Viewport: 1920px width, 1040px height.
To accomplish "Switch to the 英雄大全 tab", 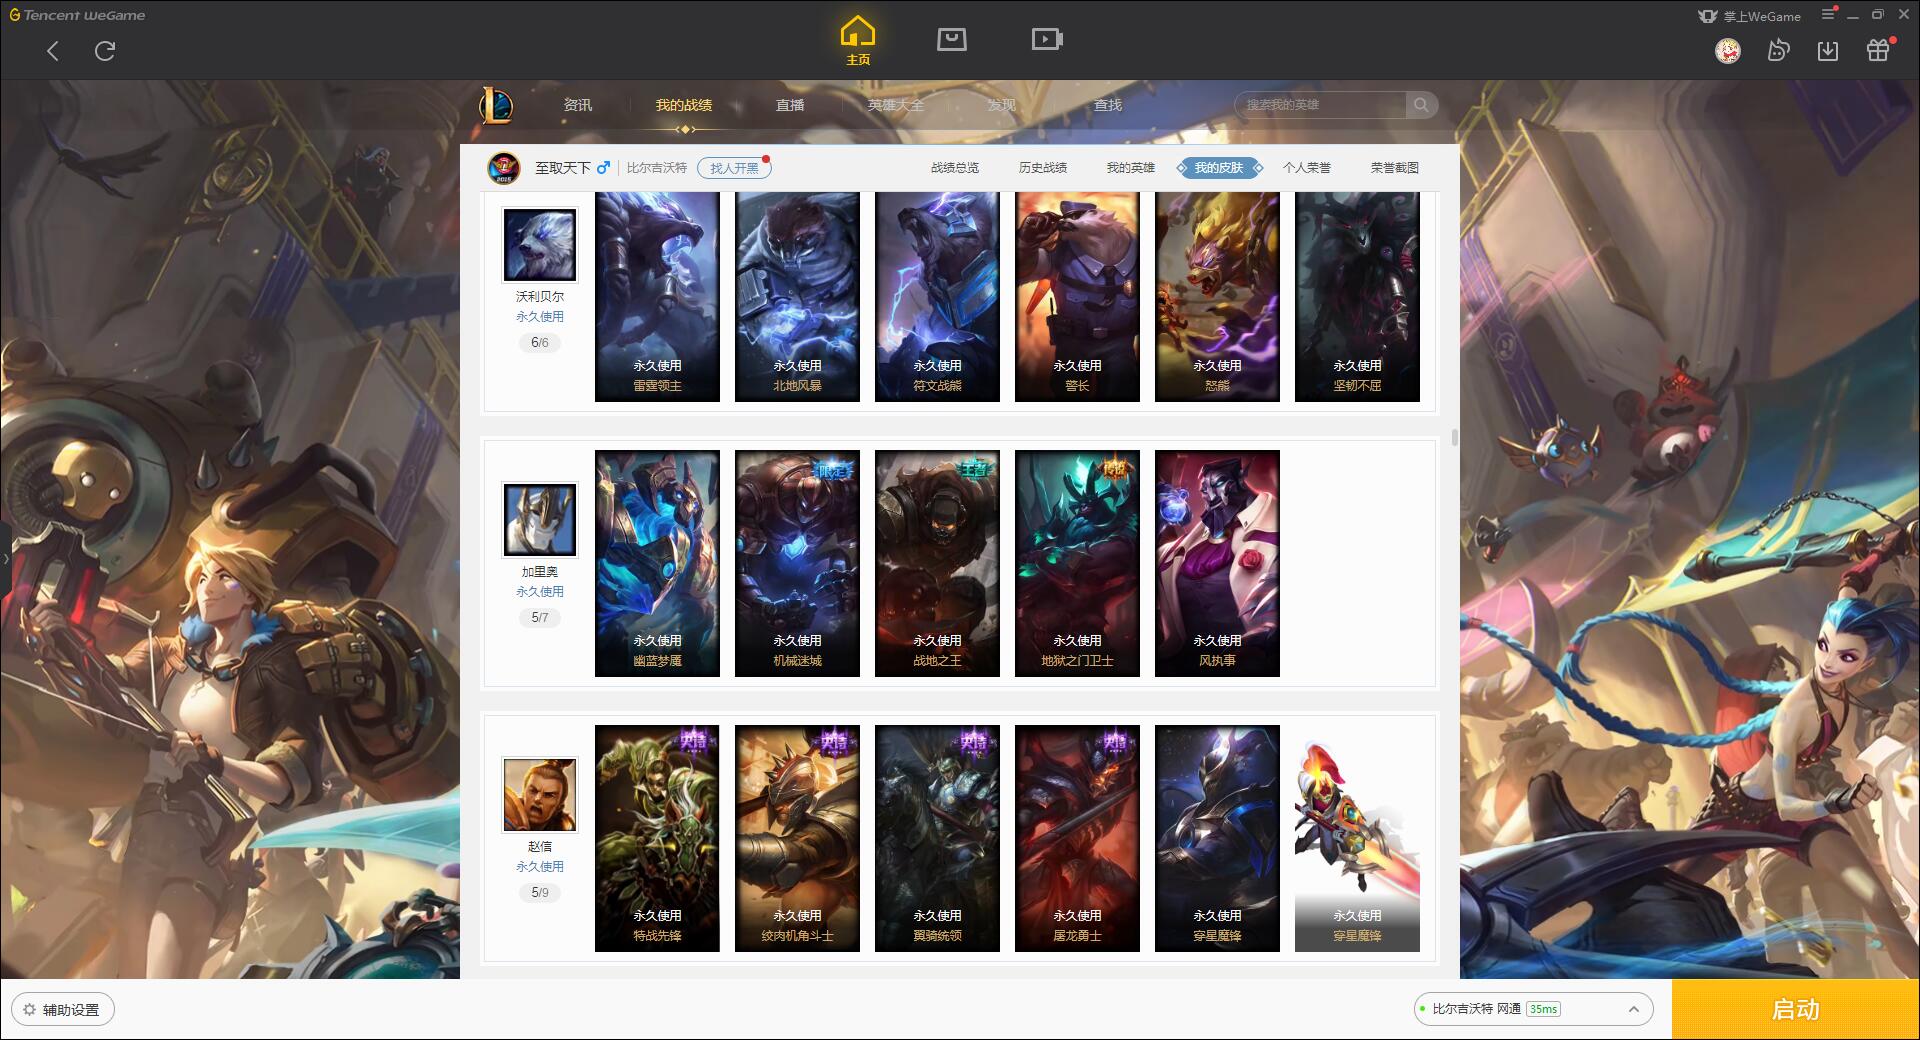I will click(x=896, y=105).
